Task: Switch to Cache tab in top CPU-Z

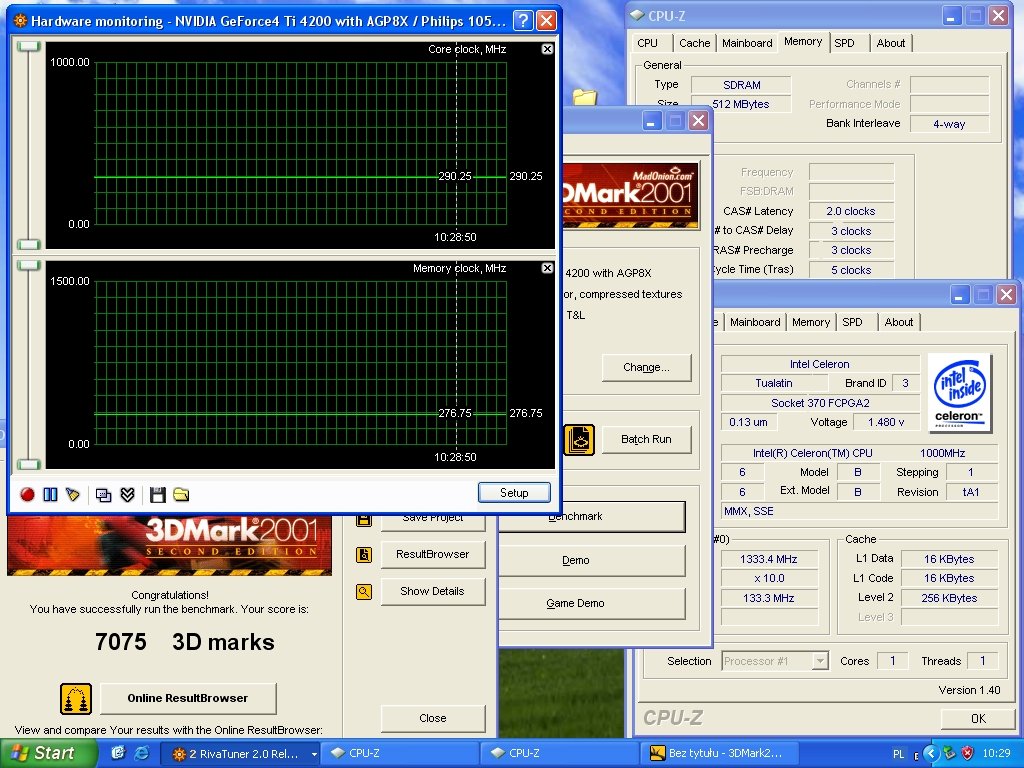Action: point(694,43)
